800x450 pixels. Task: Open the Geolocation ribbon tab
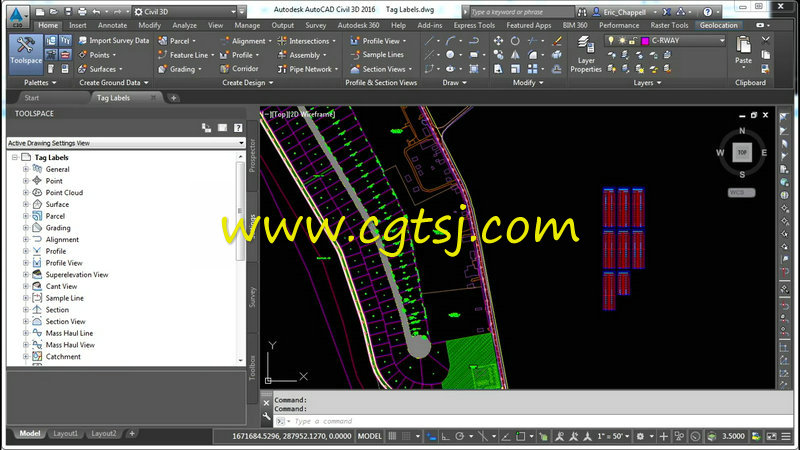click(718, 25)
